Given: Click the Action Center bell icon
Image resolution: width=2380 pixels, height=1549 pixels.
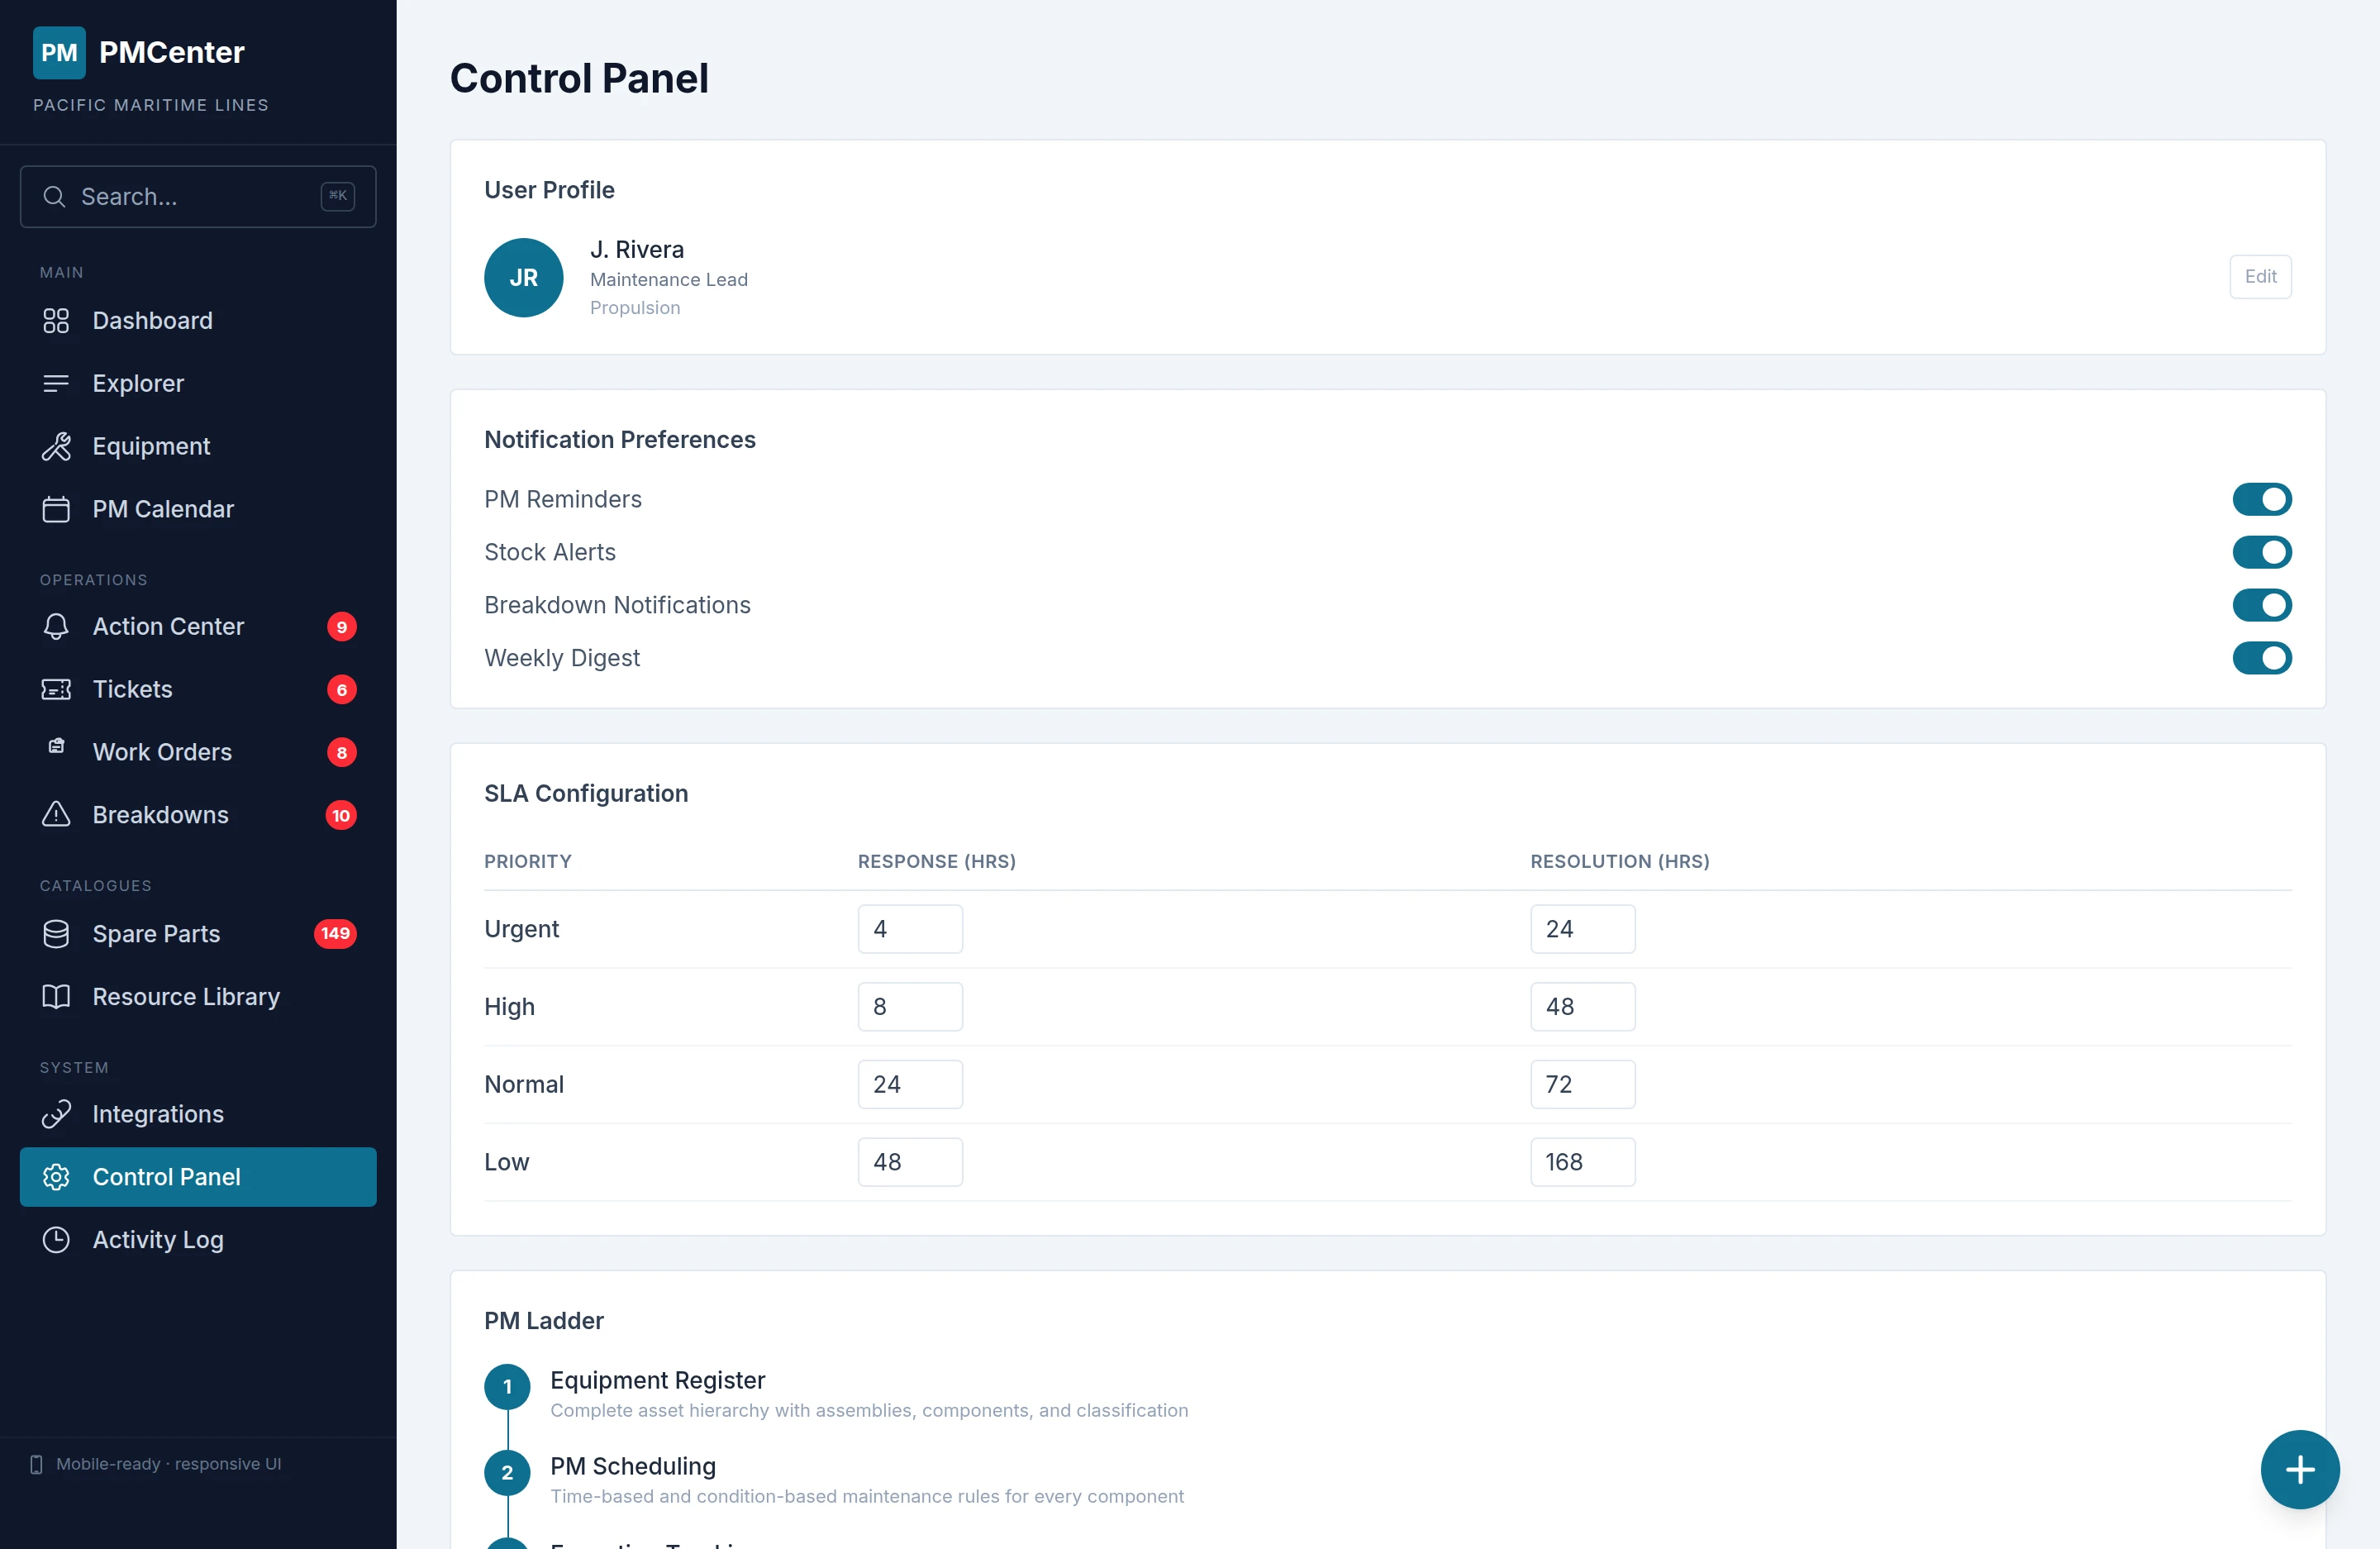Looking at the screenshot, I should 56,626.
